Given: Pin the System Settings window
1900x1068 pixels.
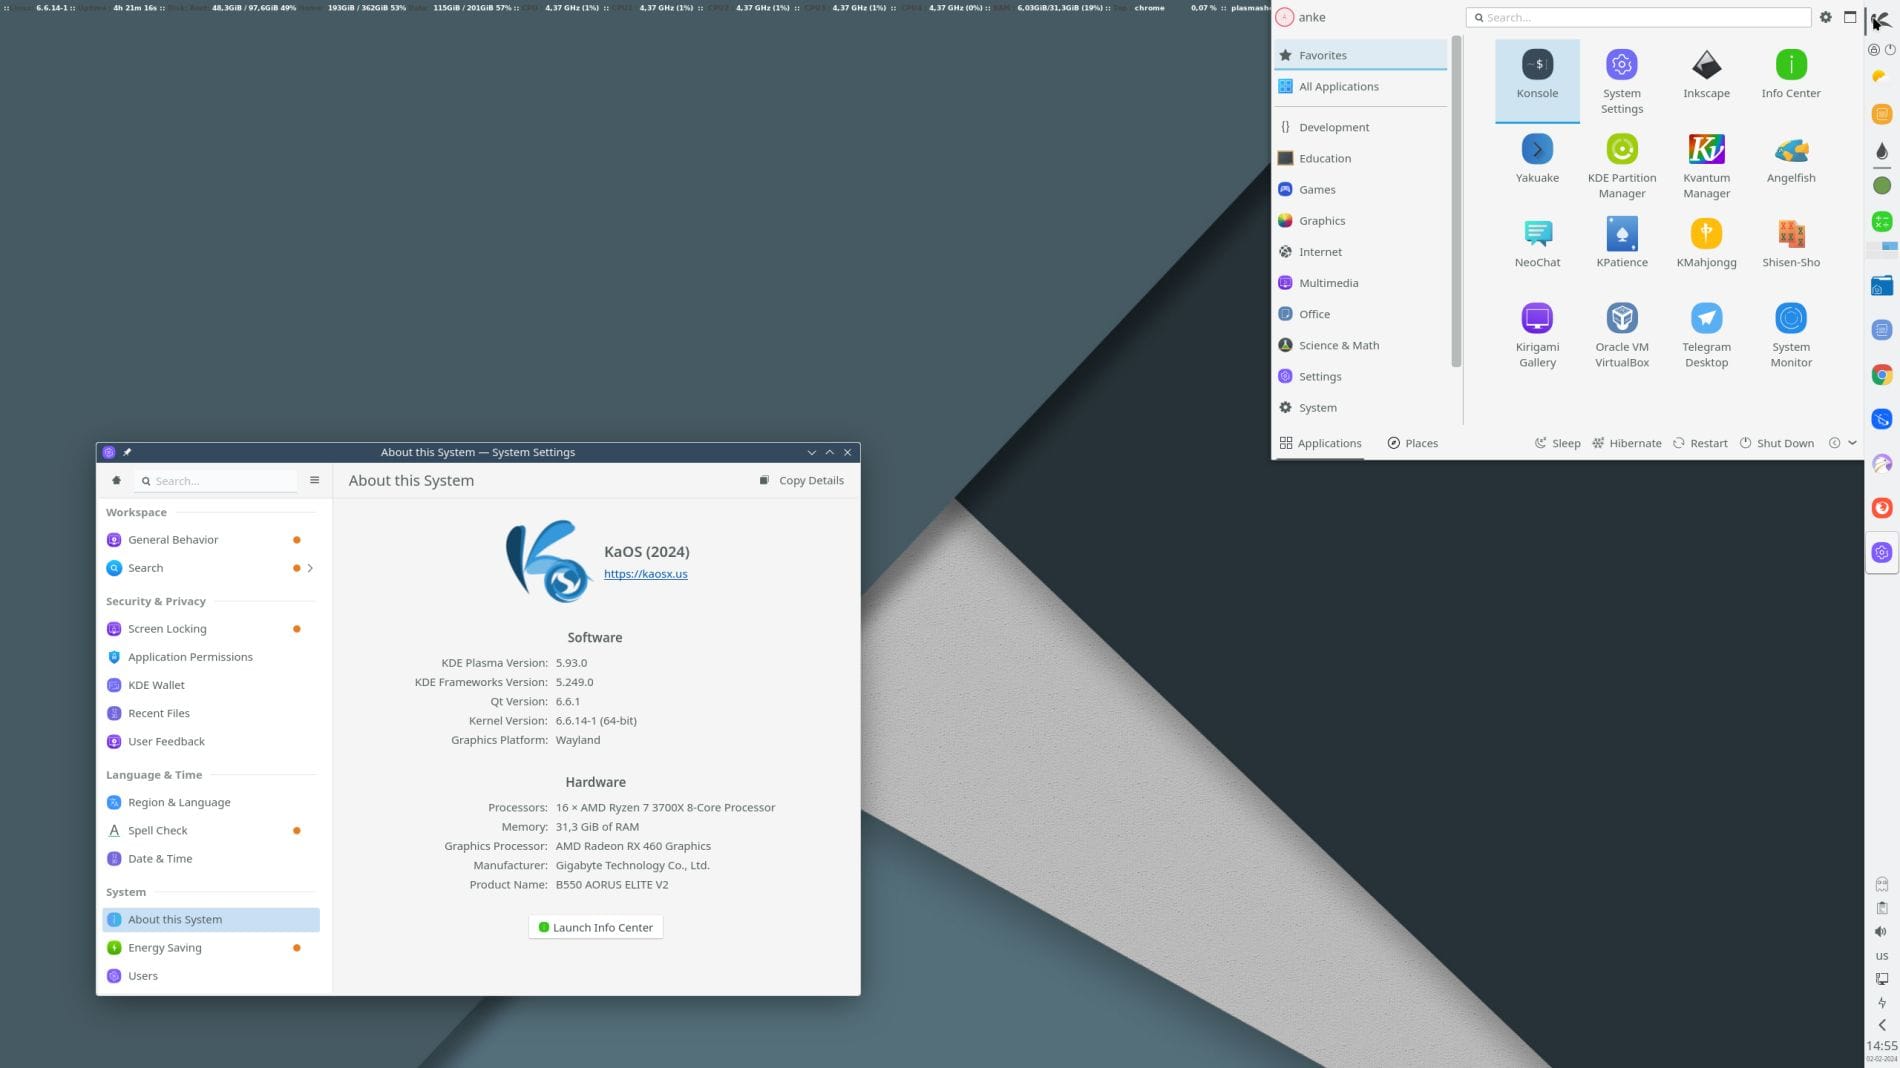Looking at the screenshot, I should pos(127,451).
